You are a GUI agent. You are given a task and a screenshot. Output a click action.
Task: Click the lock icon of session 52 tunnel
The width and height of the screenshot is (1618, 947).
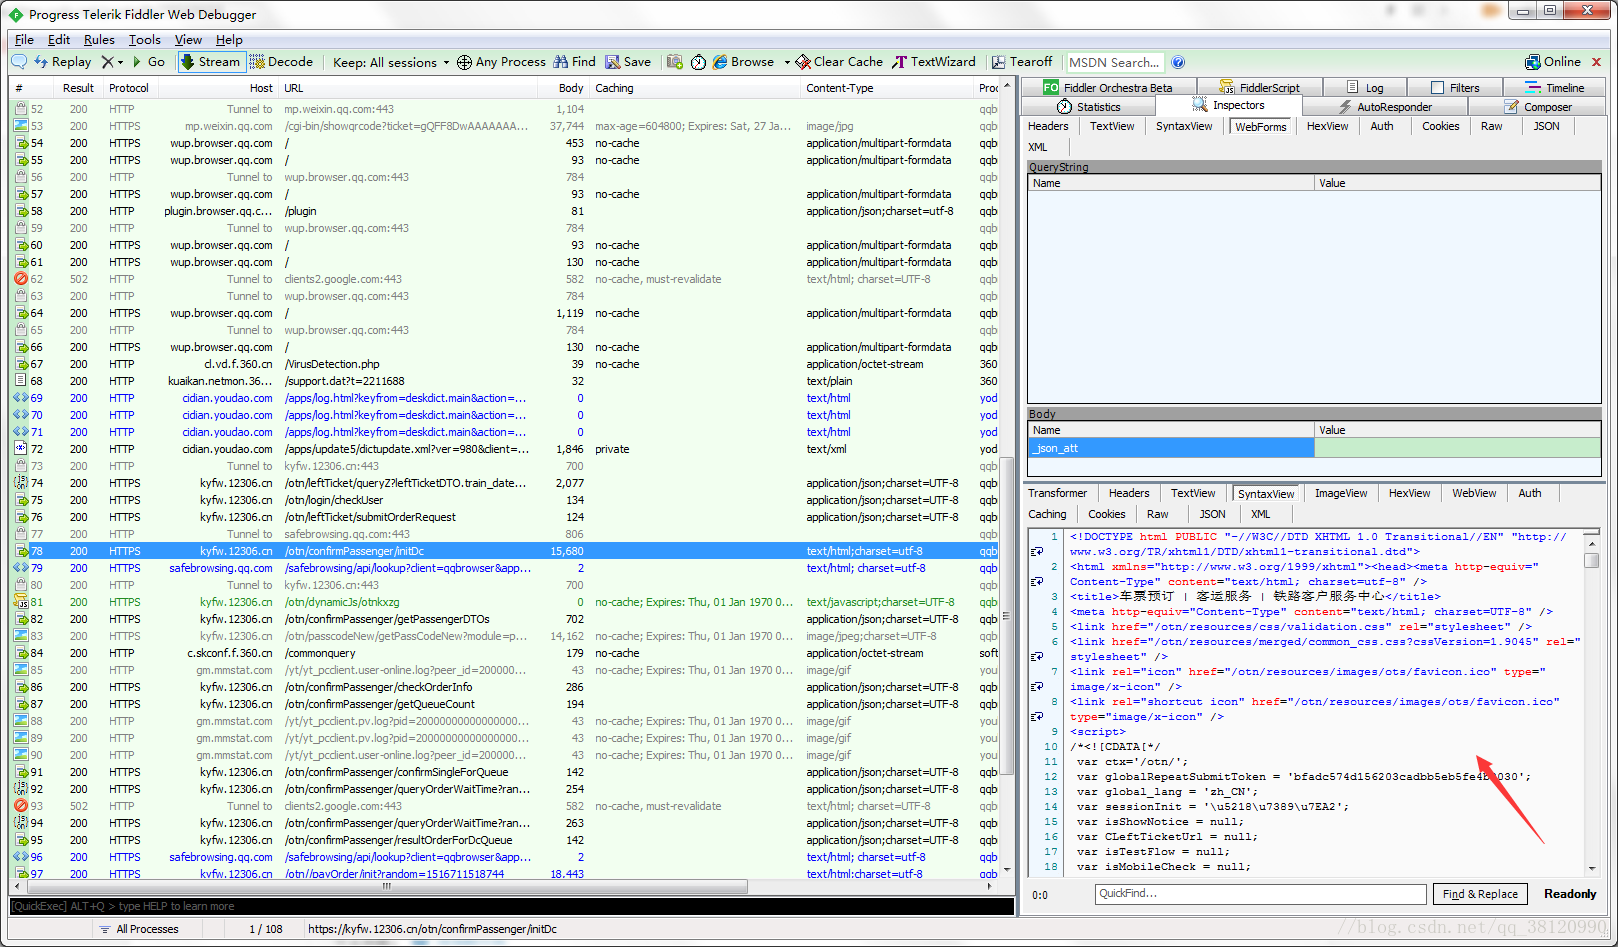(x=20, y=108)
